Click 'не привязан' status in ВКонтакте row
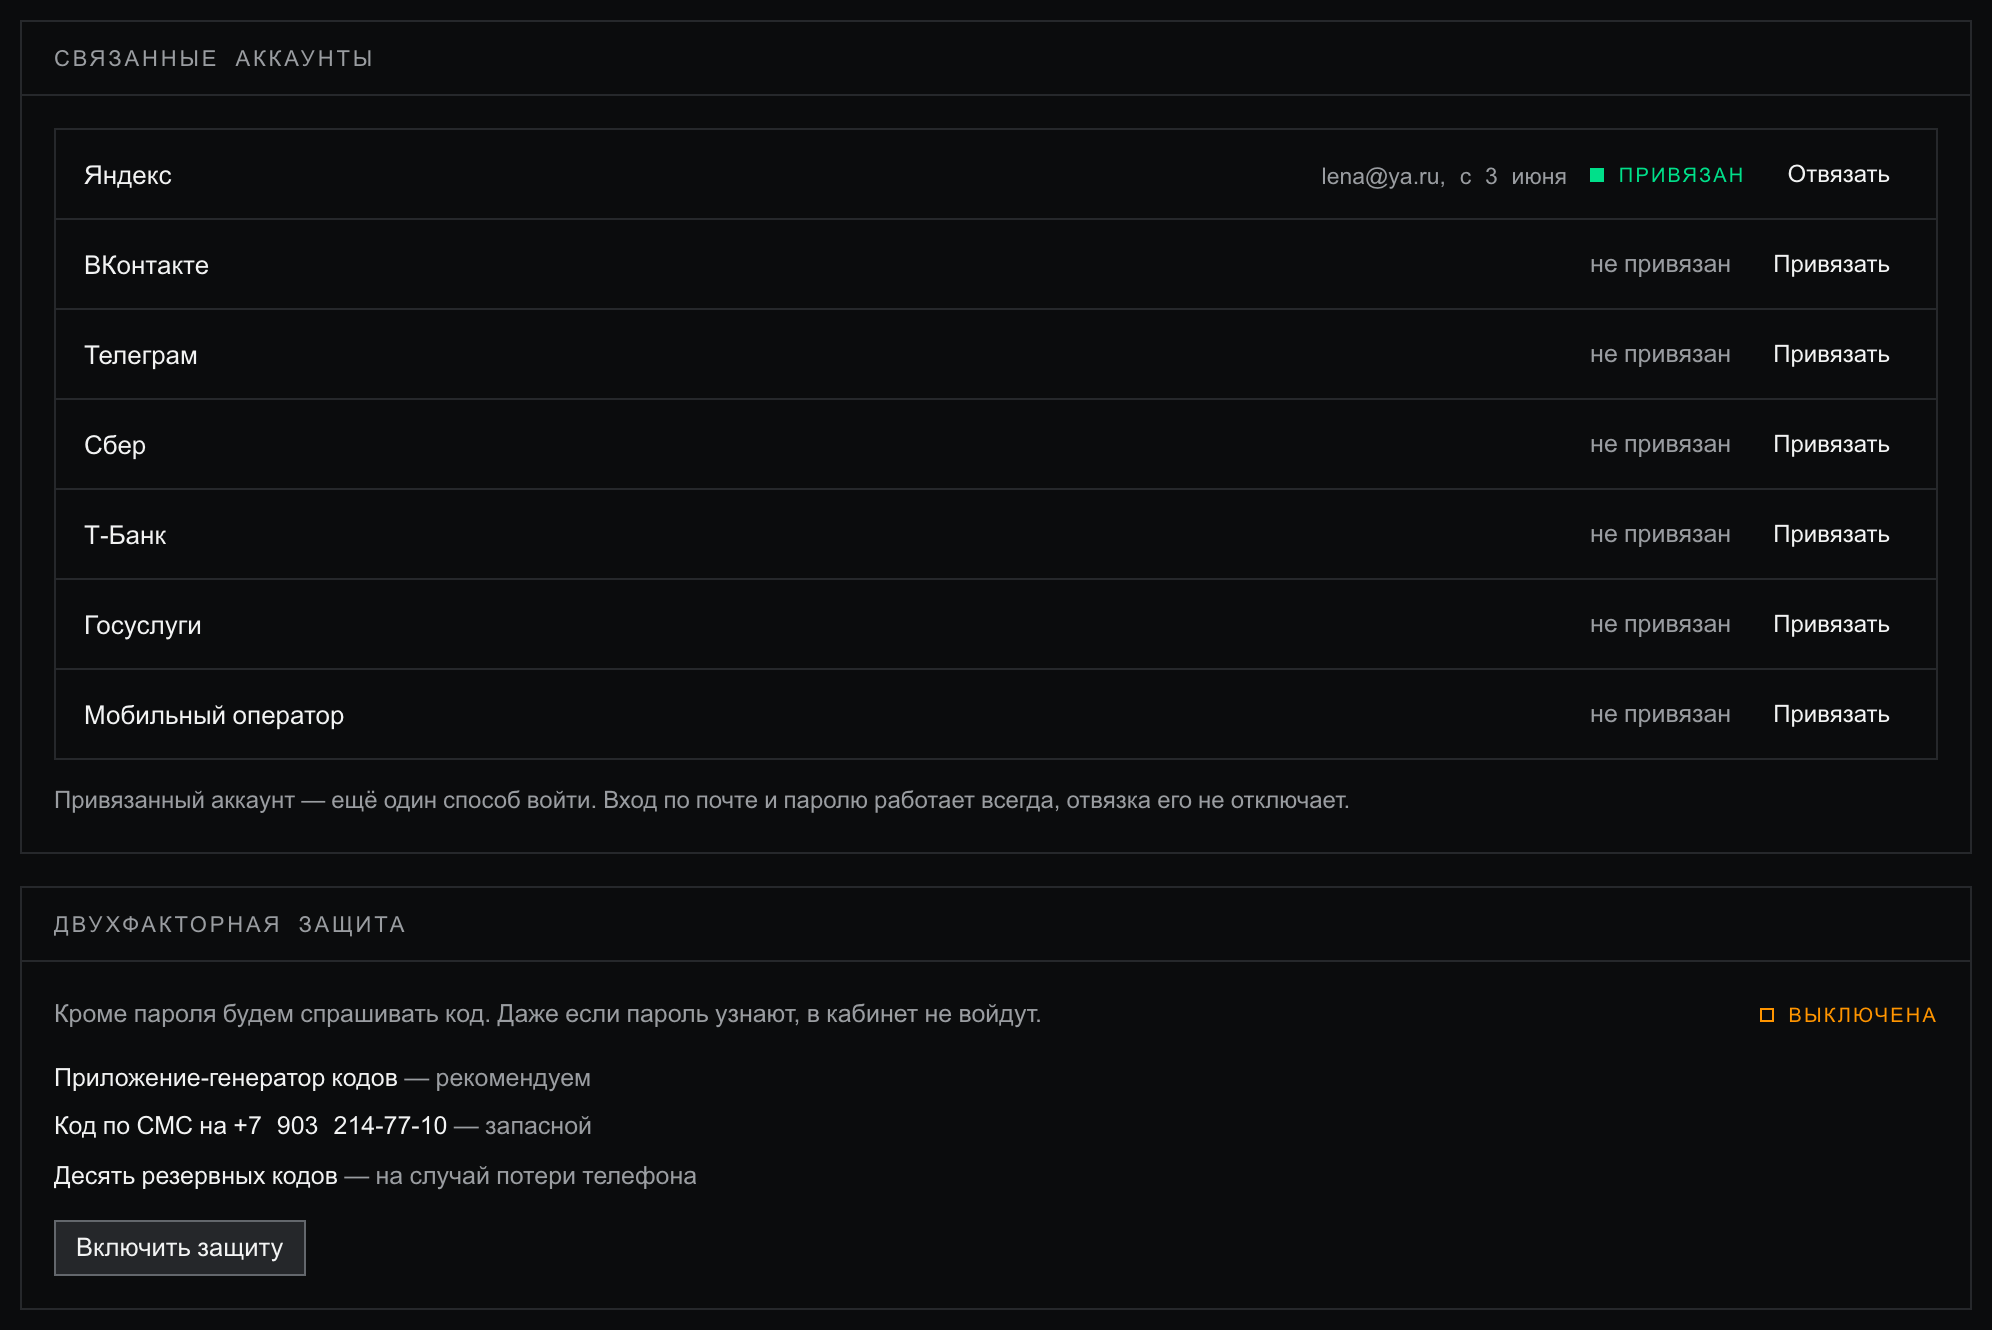 (x=1660, y=264)
